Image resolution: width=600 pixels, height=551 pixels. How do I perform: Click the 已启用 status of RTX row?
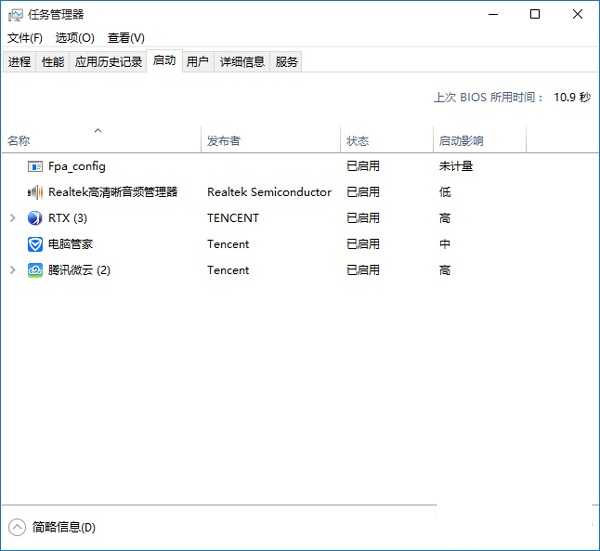[363, 218]
